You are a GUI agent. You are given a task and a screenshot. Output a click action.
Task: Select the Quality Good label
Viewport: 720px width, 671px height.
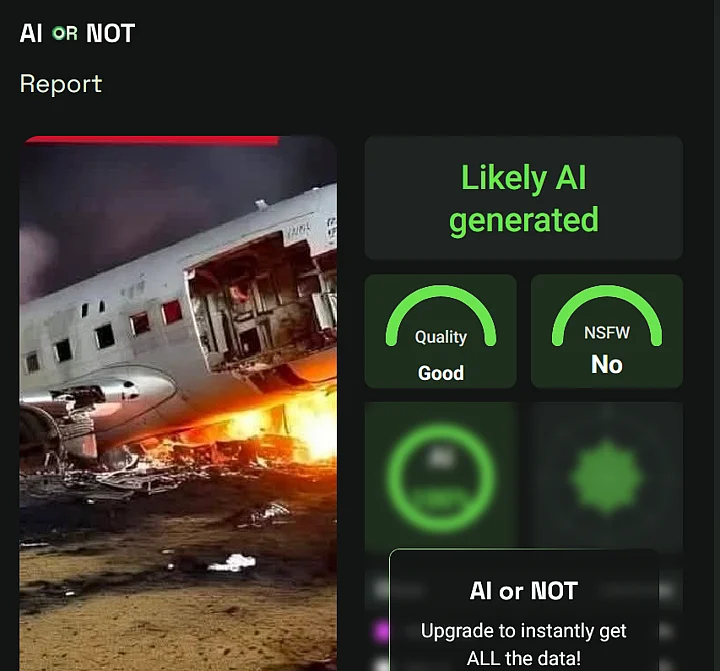(x=441, y=373)
